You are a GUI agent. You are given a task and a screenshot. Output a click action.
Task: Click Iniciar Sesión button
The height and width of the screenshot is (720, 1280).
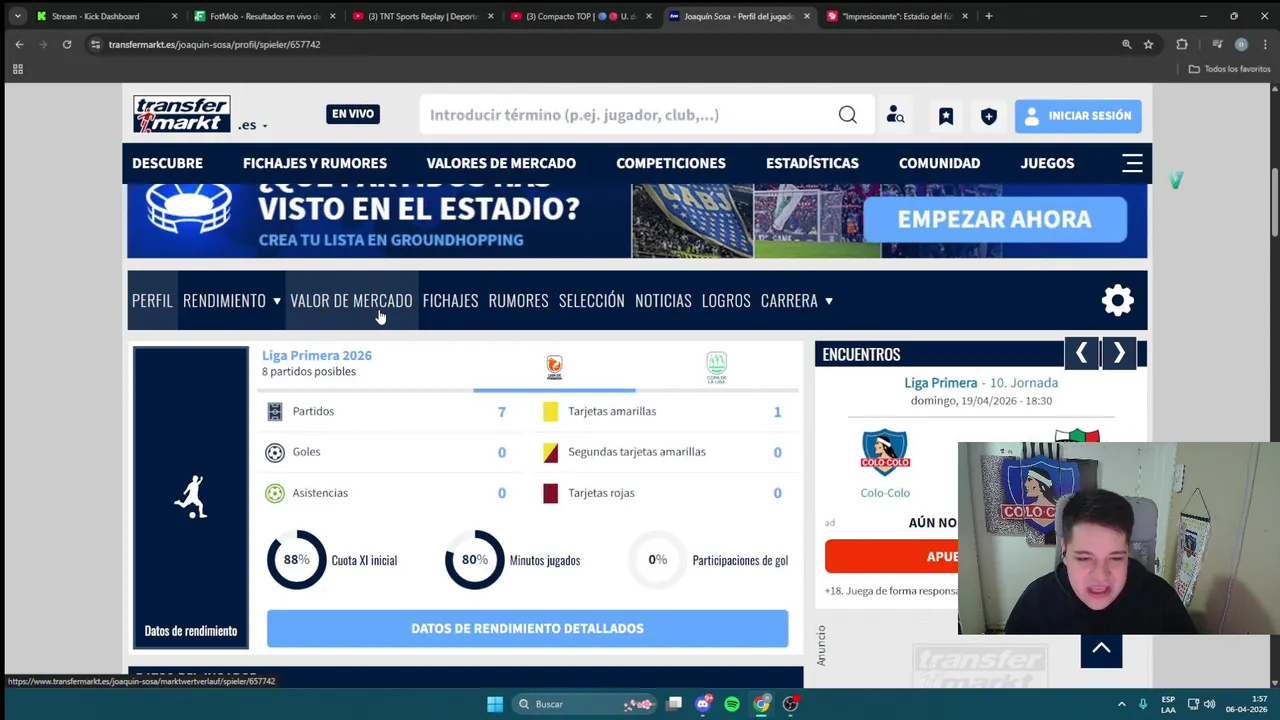tap(1078, 116)
